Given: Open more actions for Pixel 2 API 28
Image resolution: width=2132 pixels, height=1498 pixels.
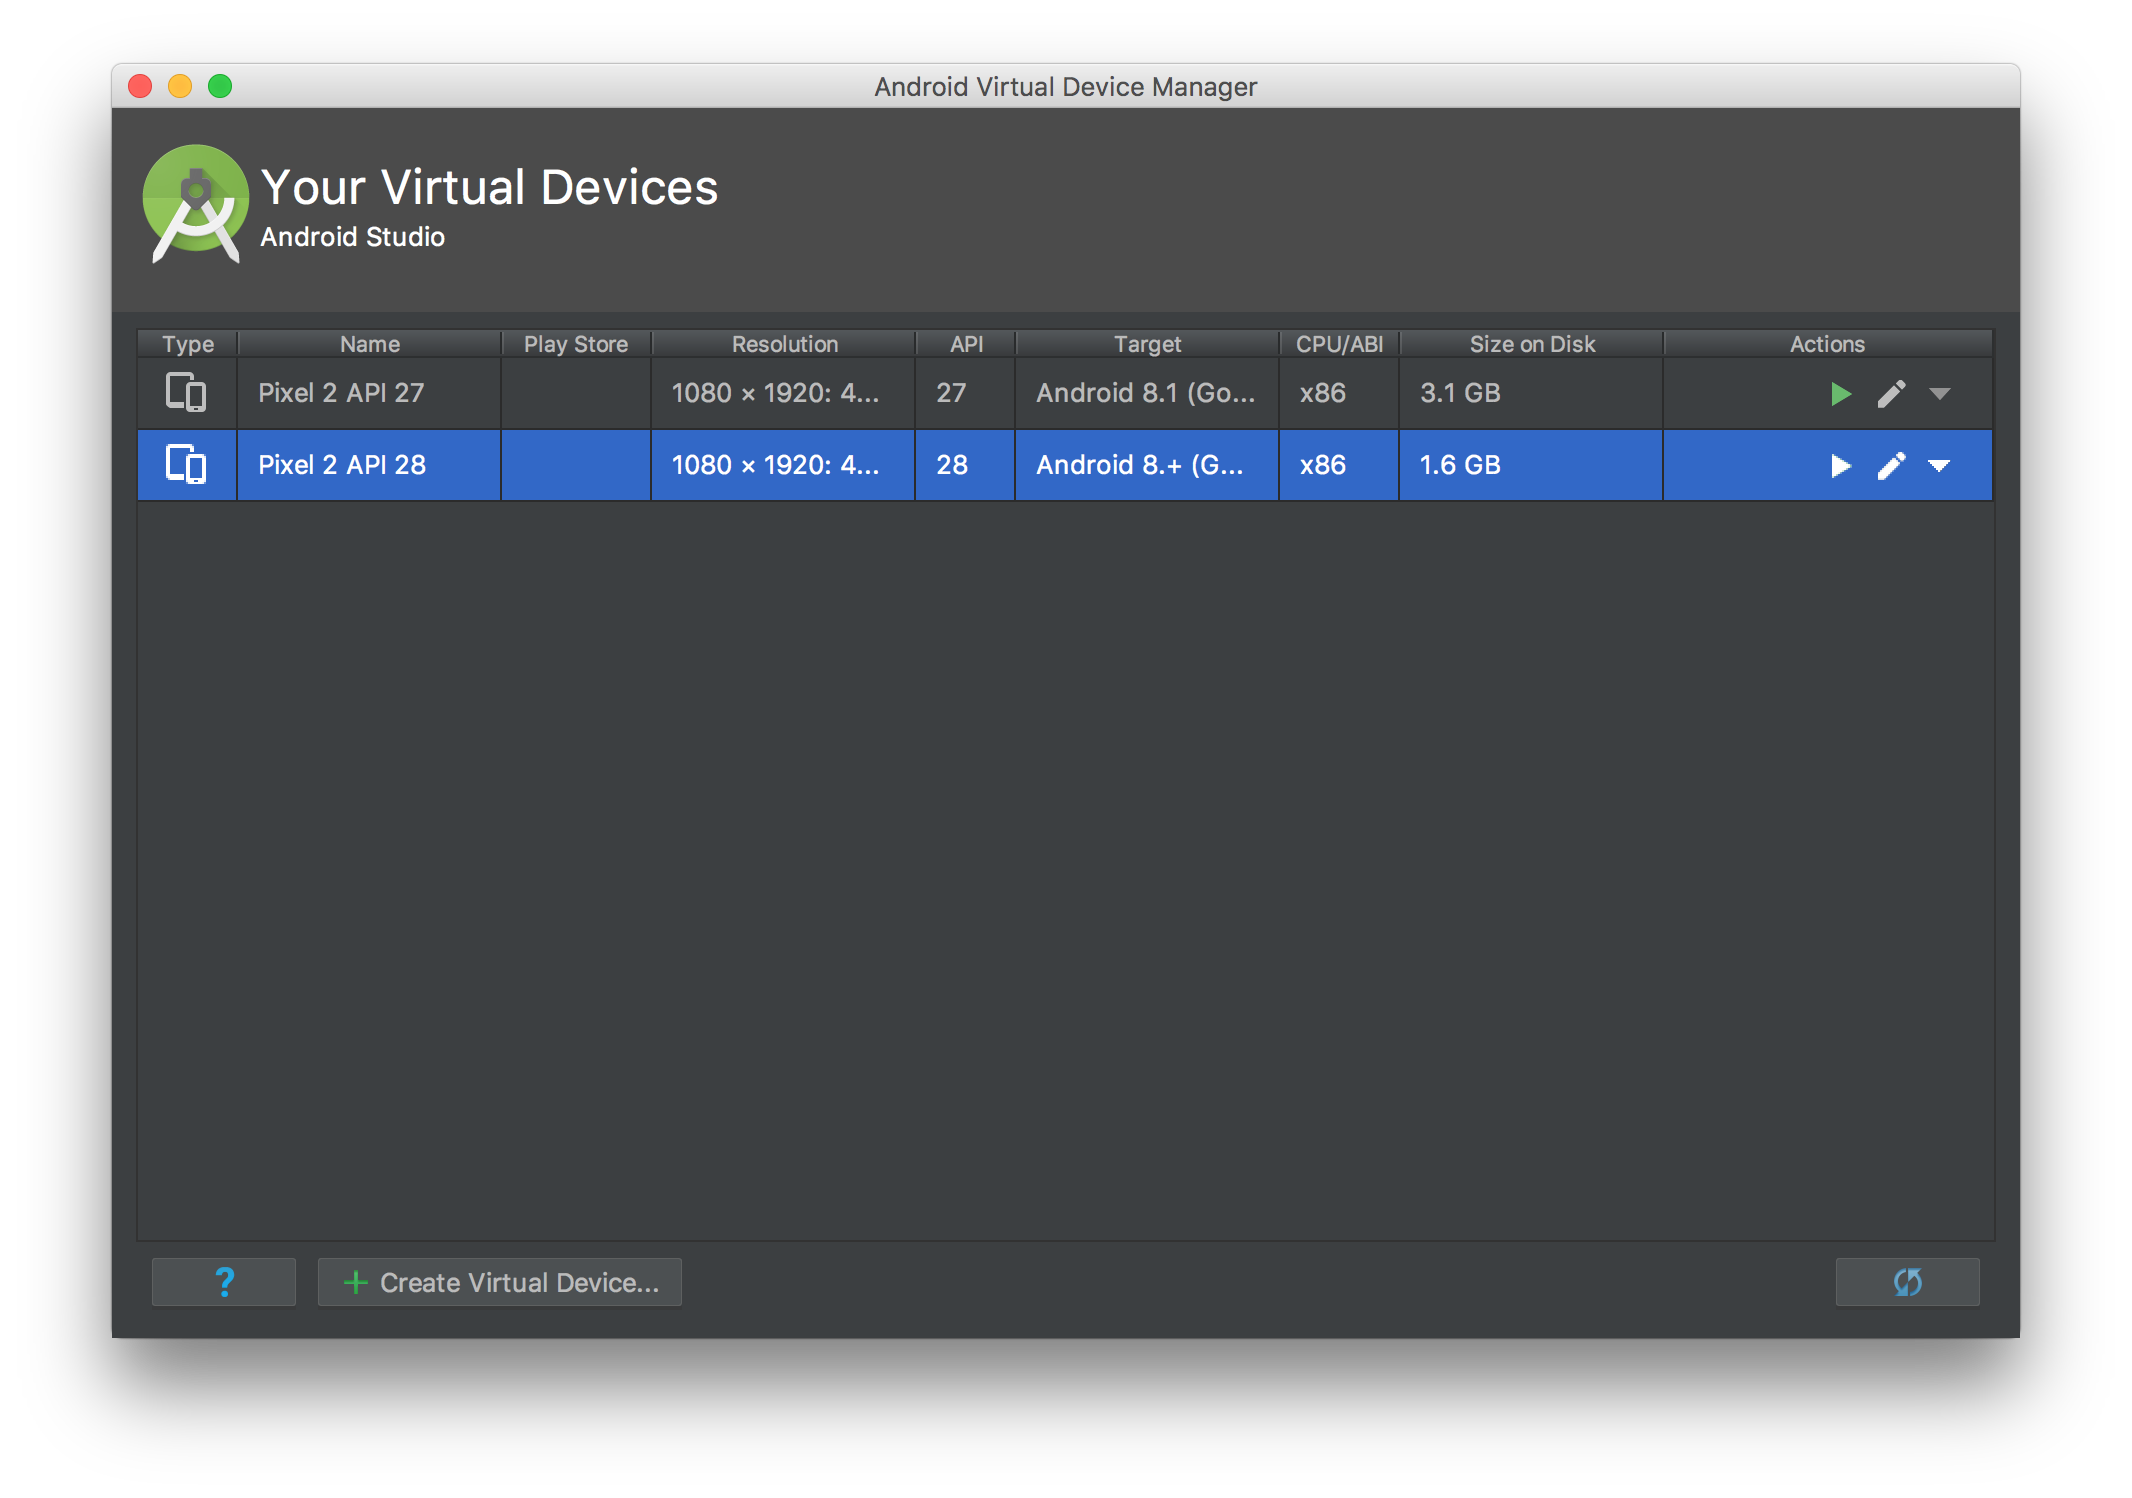Looking at the screenshot, I should click(x=1941, y=466).
